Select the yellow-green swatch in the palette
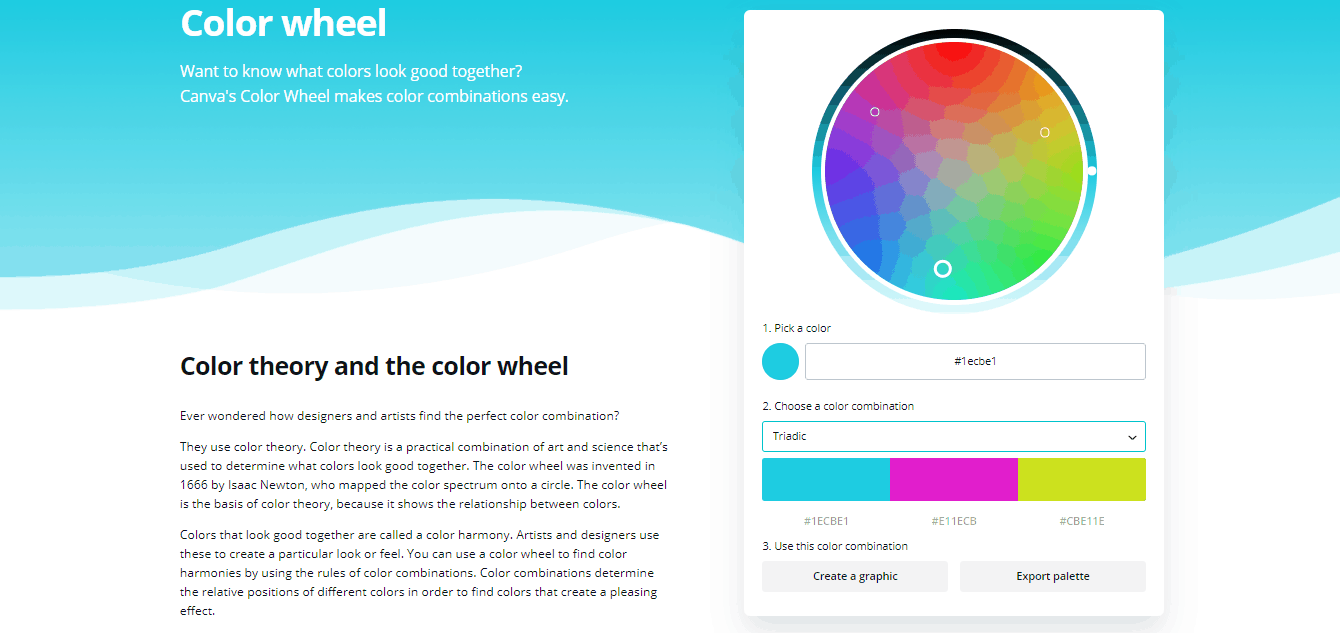The image size is (1340, 633). tap(1081, 479)
